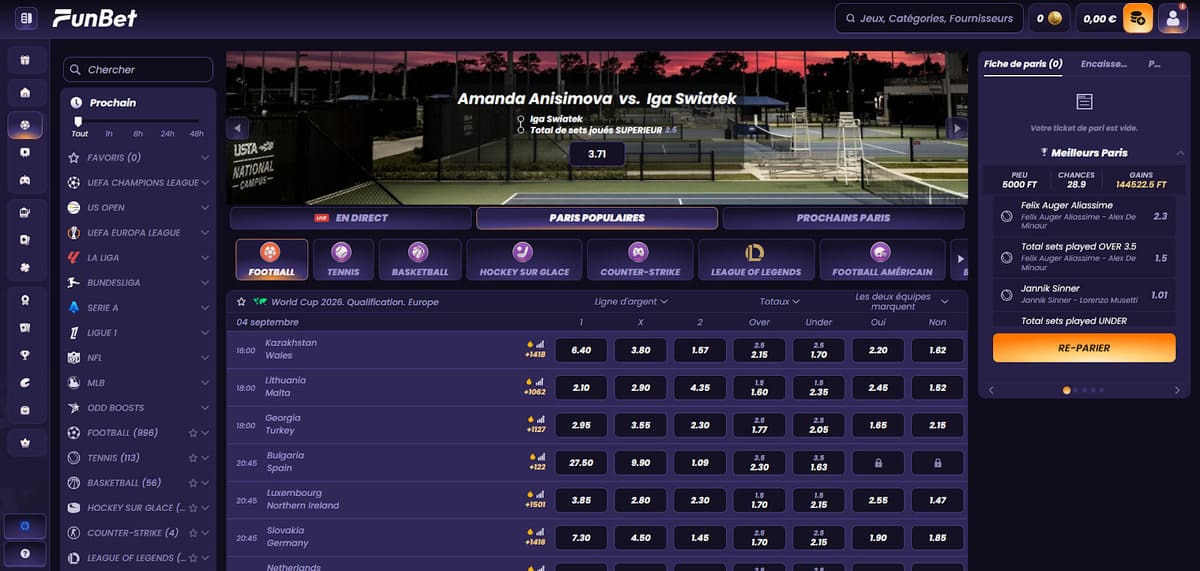Set the Prochain time filter to 24h
Image resolution: width=1200 pixels, height=571 pixels.
pyautogui.click(x=167, y=133)
